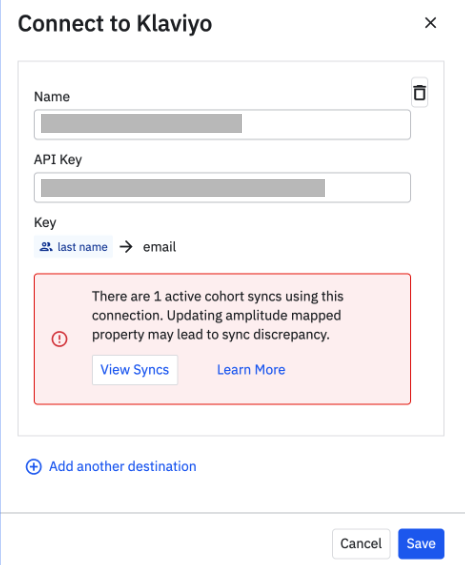Click the Name field label
The image size is (465, 565).
click(52, 97)
